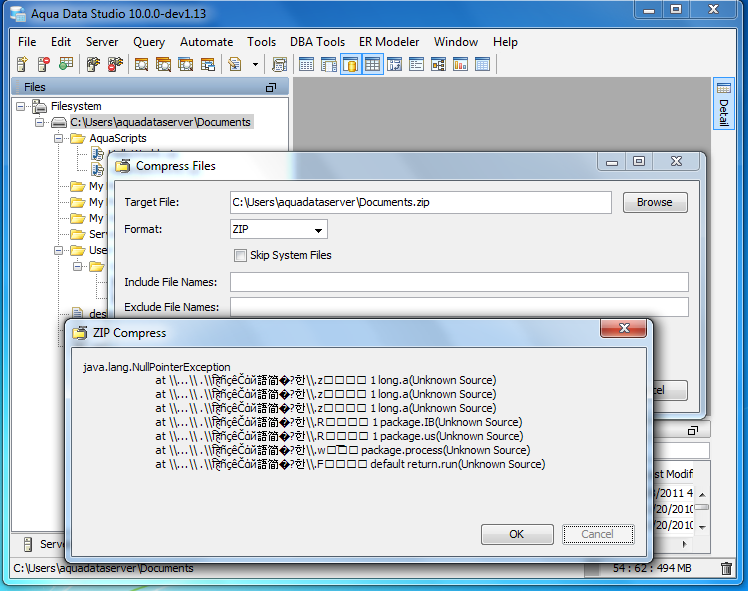Click the Disconnect Server icon with red badge
The height and width of the screenshot is (591, 748).
click(x=115, y=64)
